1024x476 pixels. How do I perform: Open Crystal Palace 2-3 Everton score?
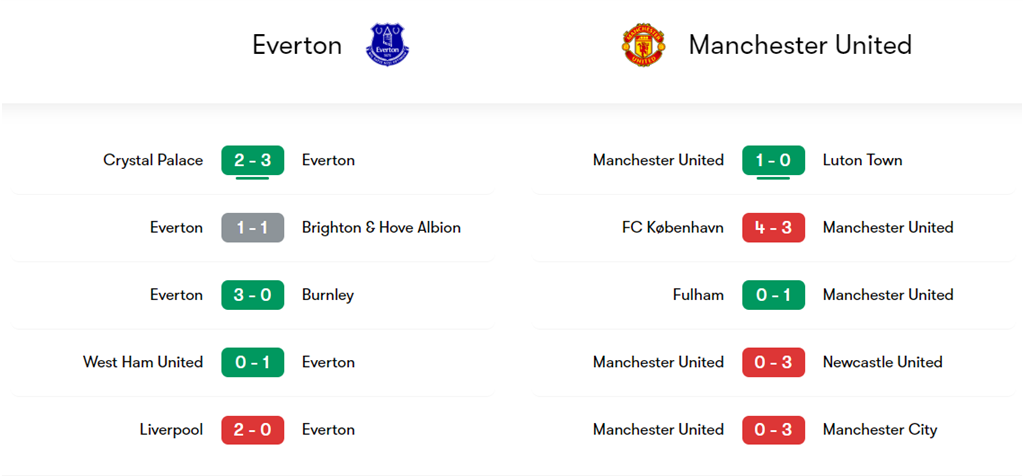coord(253,160)
